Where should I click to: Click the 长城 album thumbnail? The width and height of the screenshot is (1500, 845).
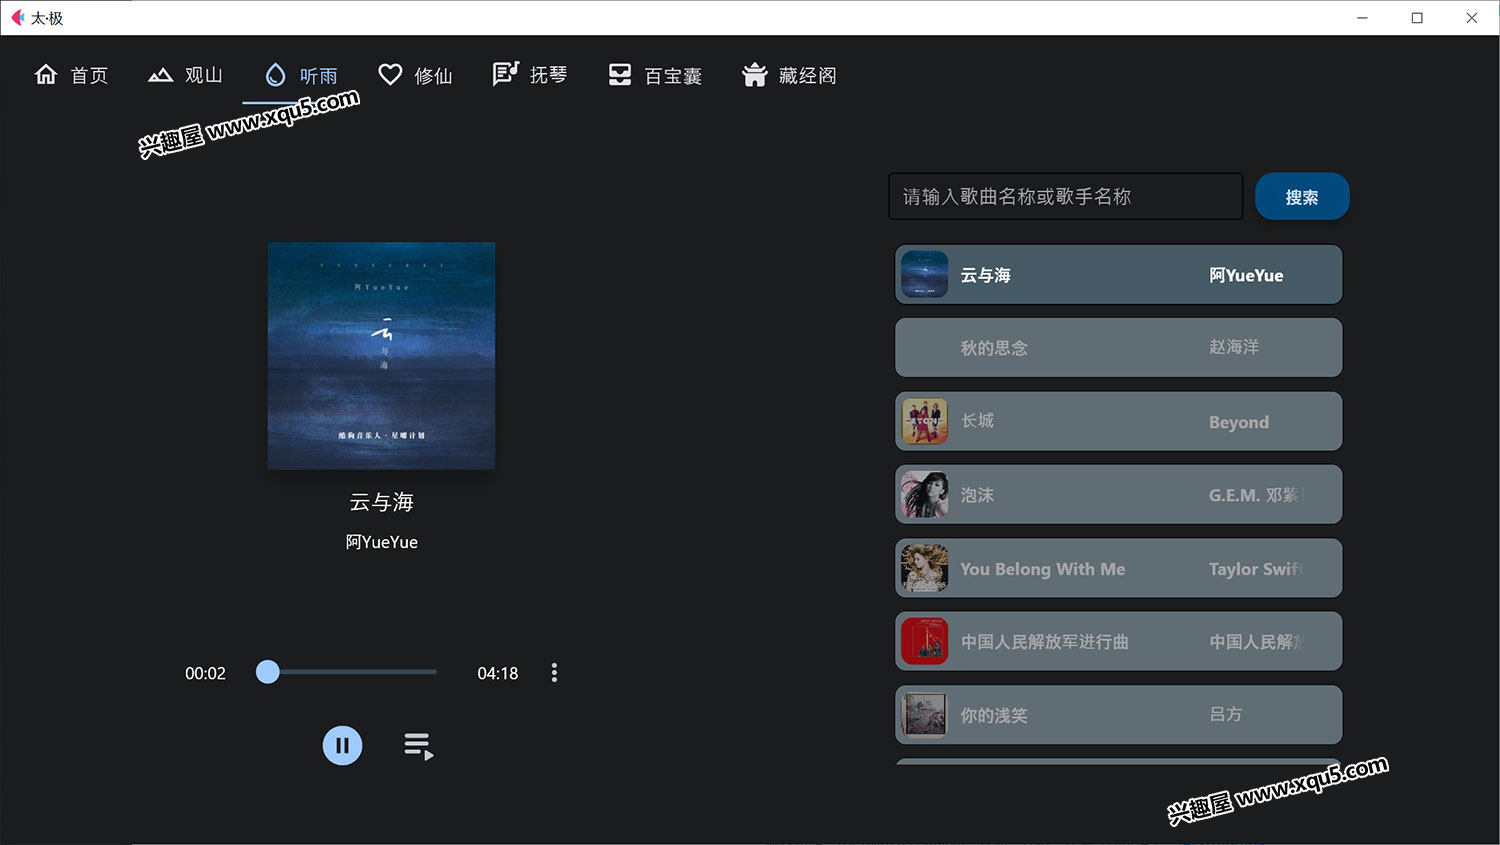[x=924, y=421]
